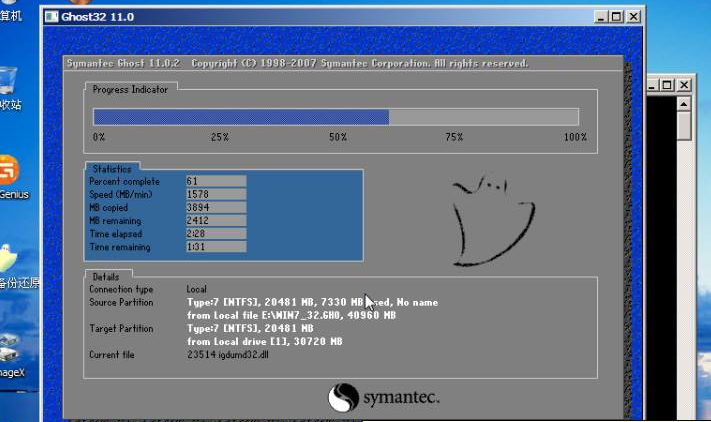Click the 50% progress marker label

point(338,137)
